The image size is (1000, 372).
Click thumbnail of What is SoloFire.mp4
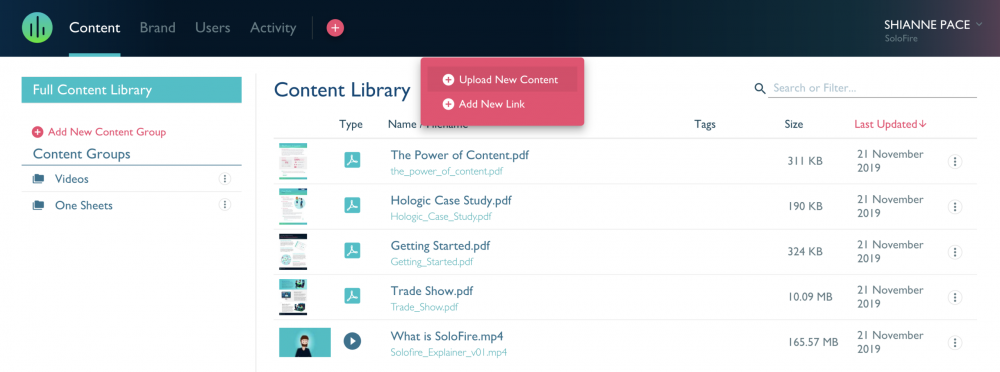tap(305, 342)
